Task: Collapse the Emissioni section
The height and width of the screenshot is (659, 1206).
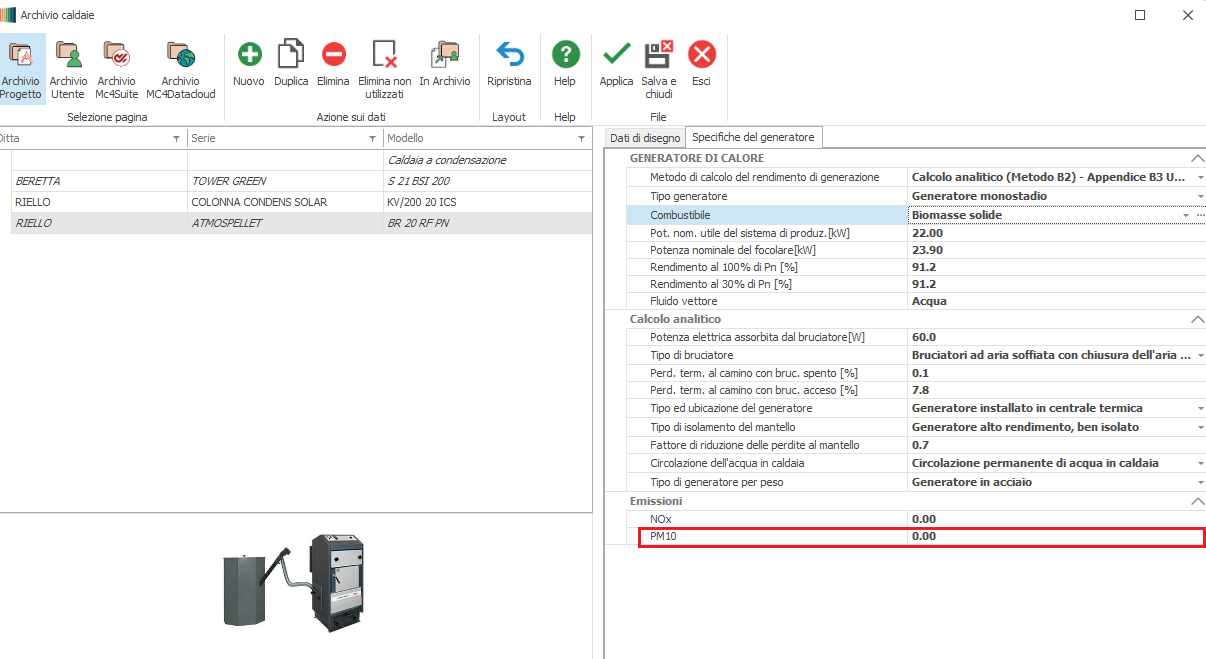Action: pos(1196,500)
